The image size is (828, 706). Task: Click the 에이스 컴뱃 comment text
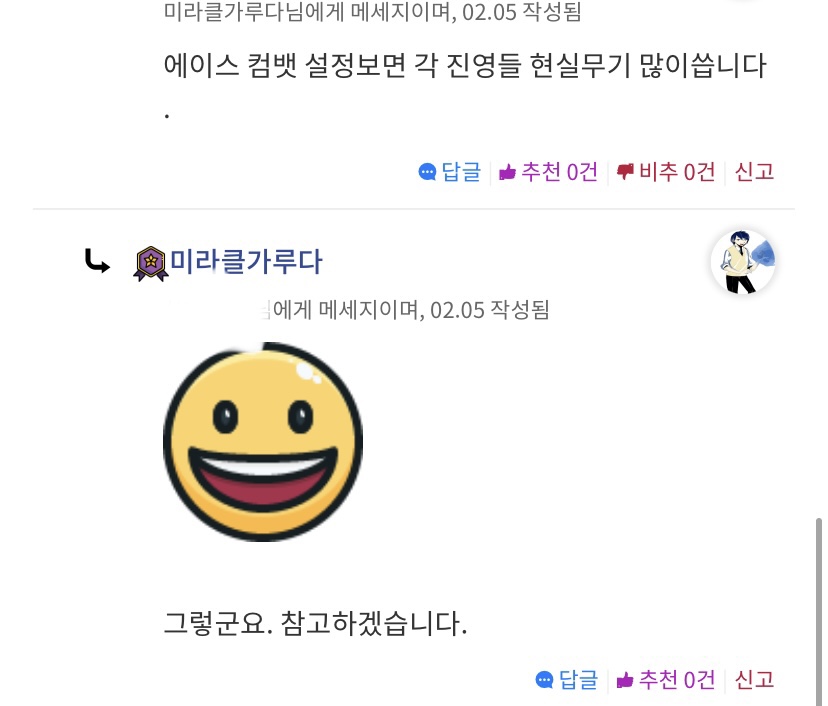point(465,66)
